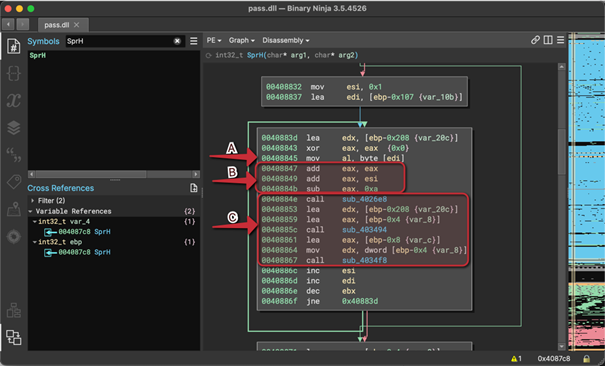Open the graph hierarchy icon at sidebar bottom
Viewport: 605px width, 366px height.
[14, 311]
